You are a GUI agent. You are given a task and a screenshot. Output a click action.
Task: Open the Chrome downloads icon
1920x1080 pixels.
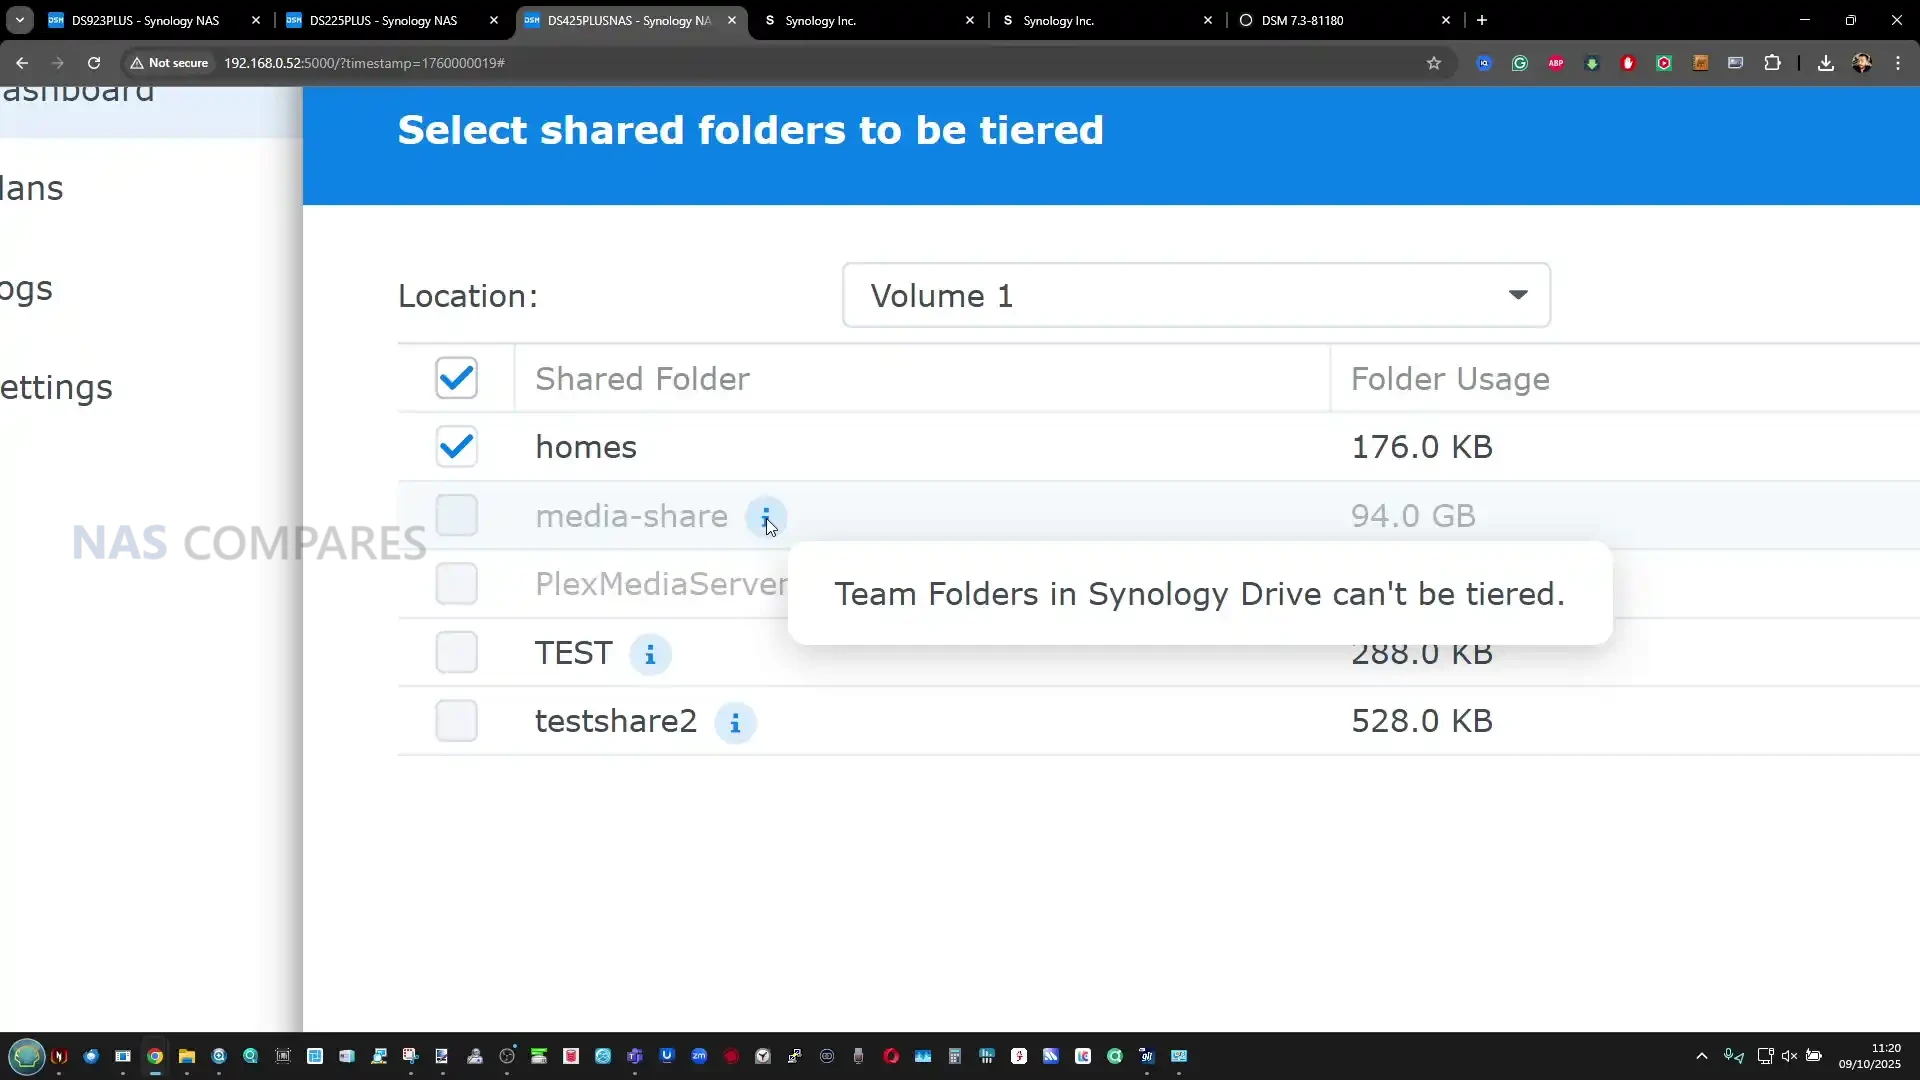click(1826, 63)
